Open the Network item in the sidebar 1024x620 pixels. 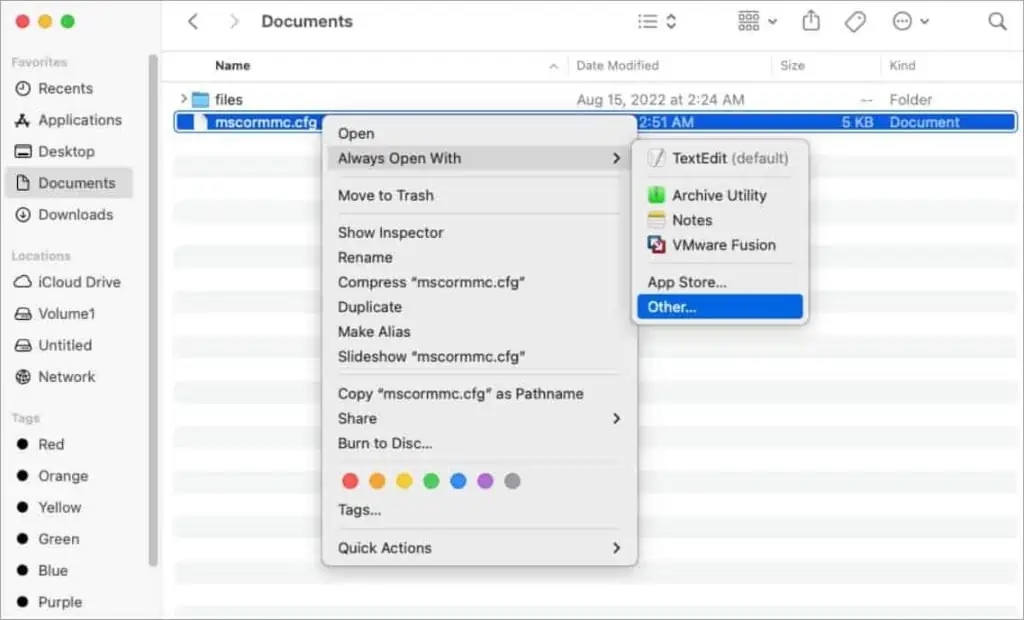coord(67,377)
